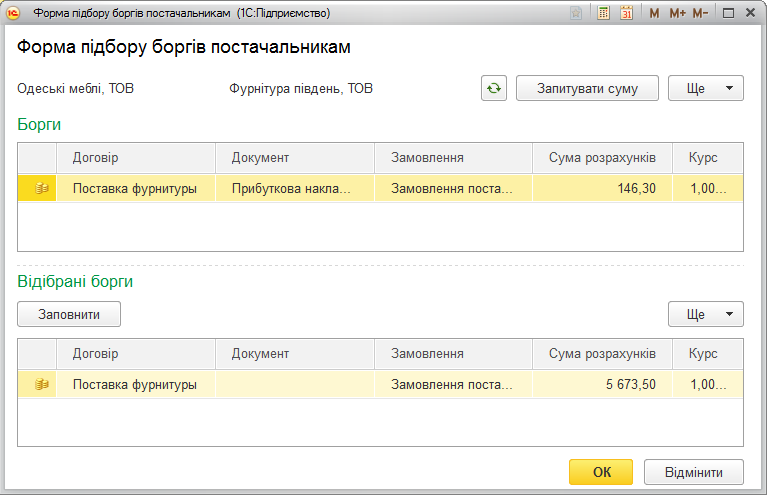
Task: Select the 146,30 amount cell
Action: [602, 188]
